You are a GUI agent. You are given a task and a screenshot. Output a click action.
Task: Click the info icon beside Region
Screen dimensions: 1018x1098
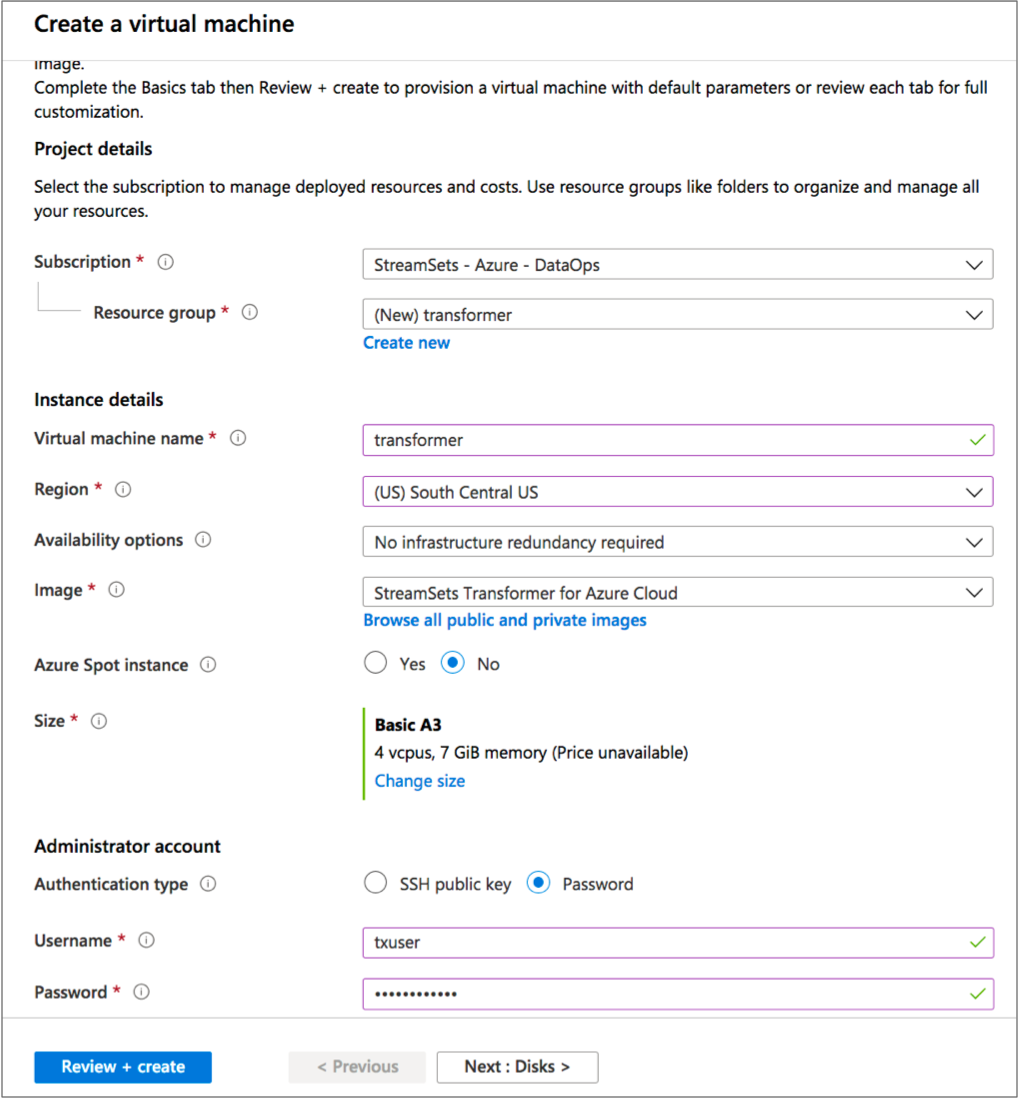123,489
